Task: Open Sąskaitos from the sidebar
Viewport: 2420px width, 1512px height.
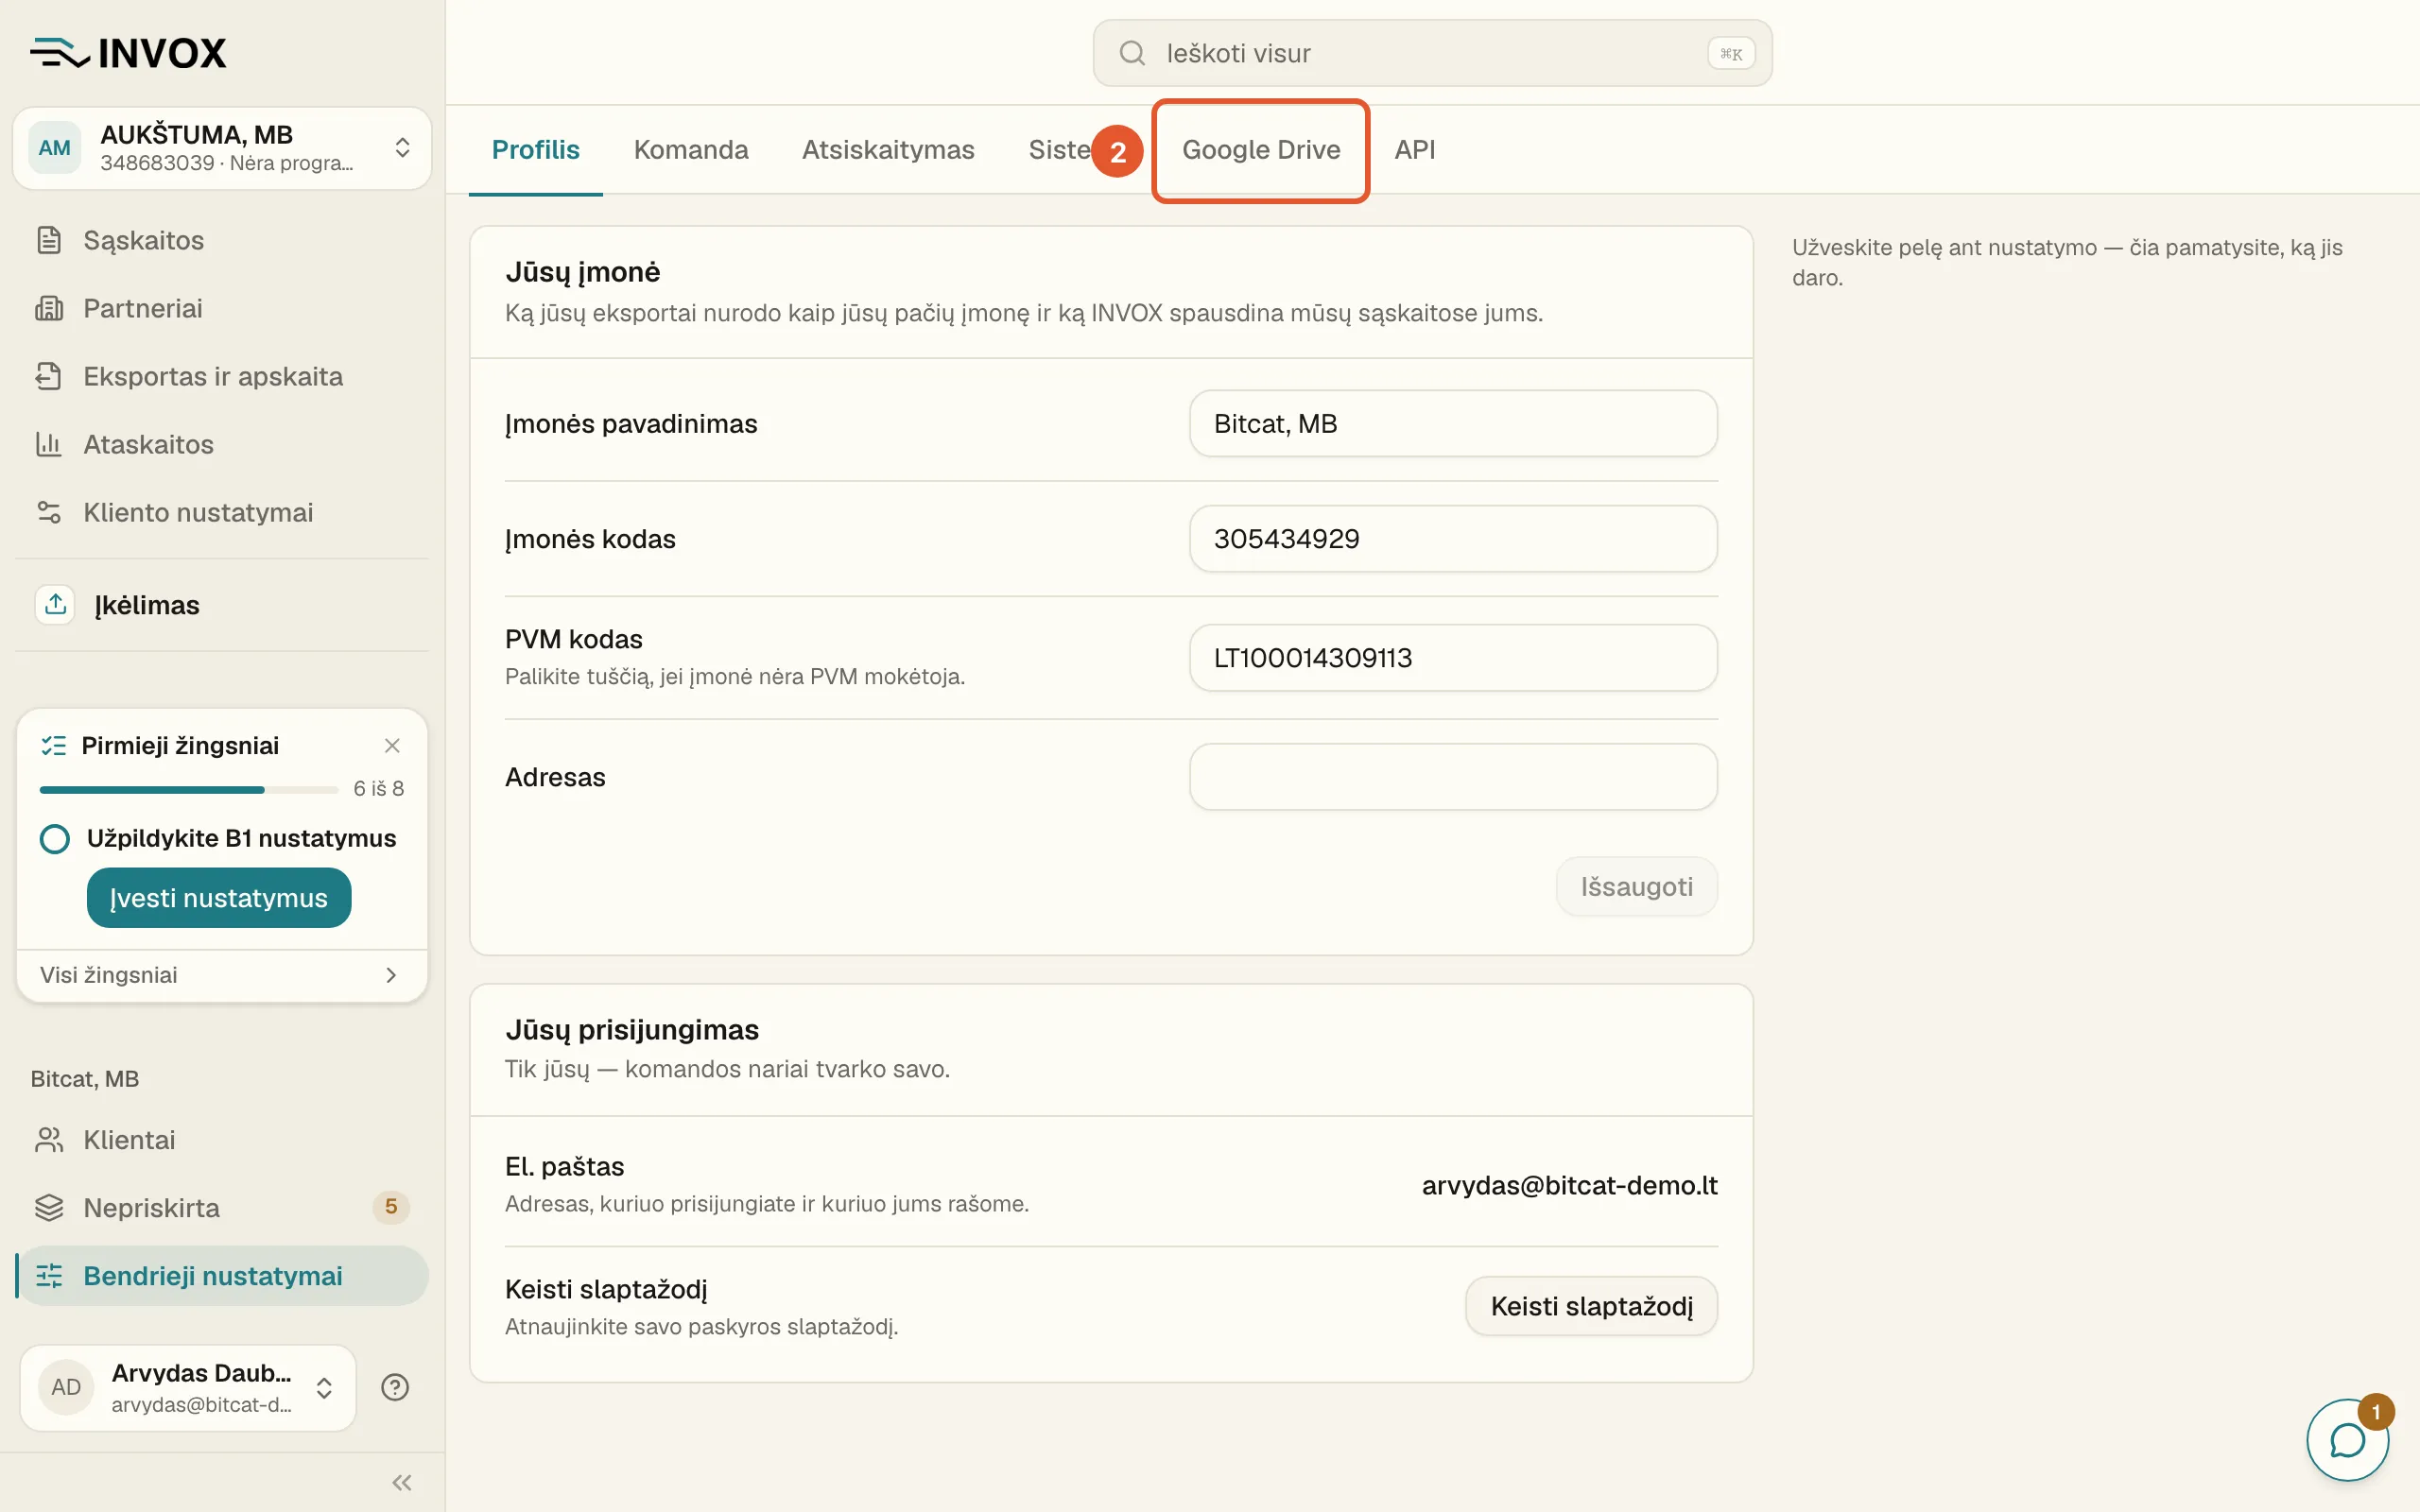Action: click(222, 240)
